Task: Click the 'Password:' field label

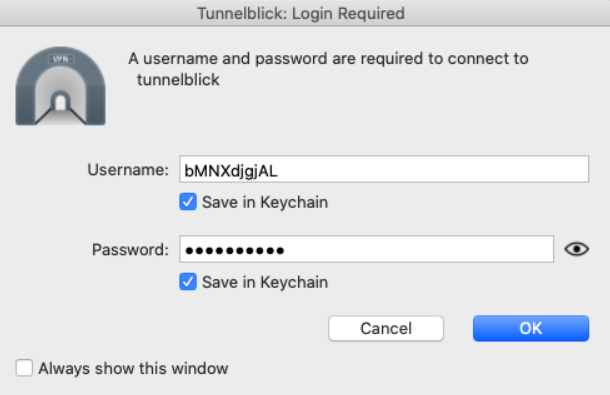Action: pos(130,249)
